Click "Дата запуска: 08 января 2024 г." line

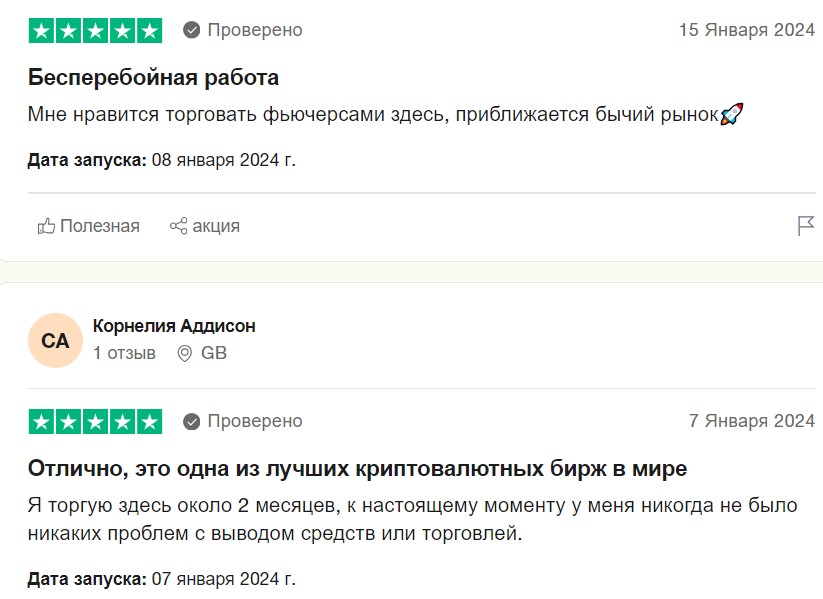161,160
